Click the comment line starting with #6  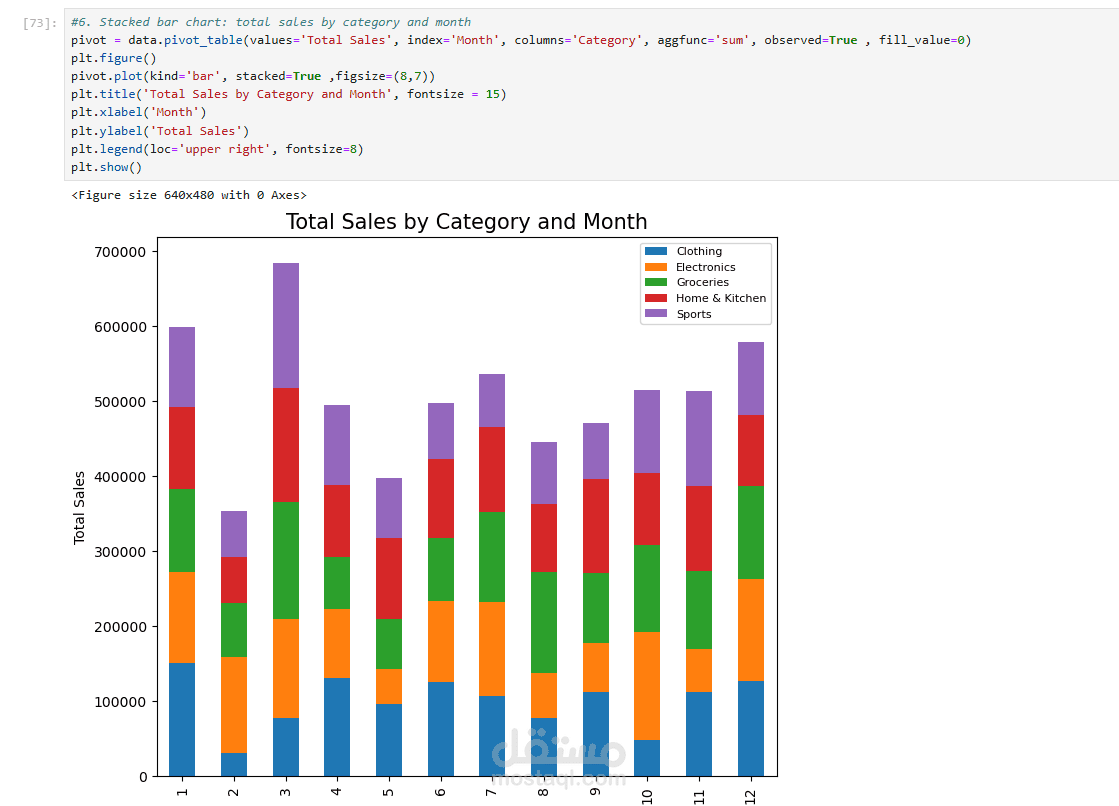pyautogui.click(x=271, y=22)
